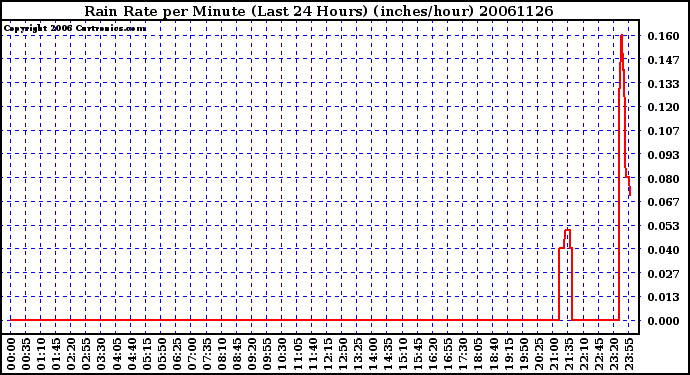Click the 11:40 time label
Screen dimensions: 690x375
pos(312,354)
